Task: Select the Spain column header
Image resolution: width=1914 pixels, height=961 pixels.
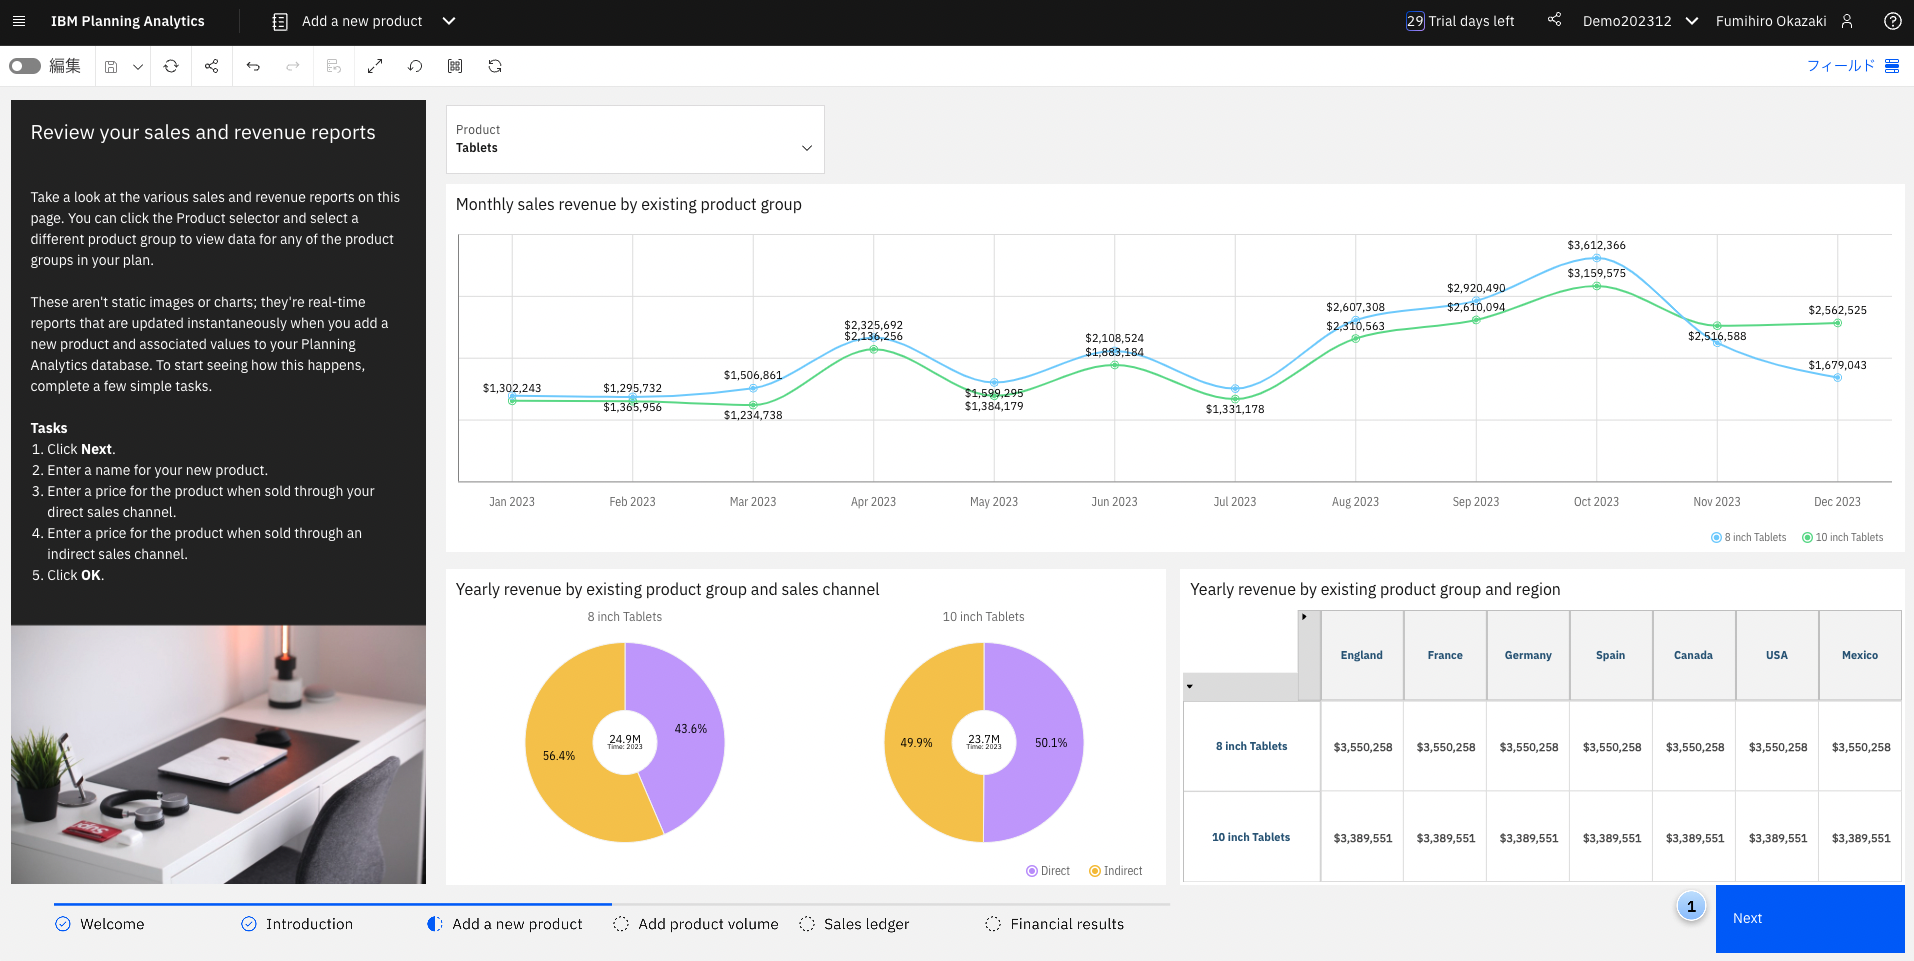Action: [1611, 655]
